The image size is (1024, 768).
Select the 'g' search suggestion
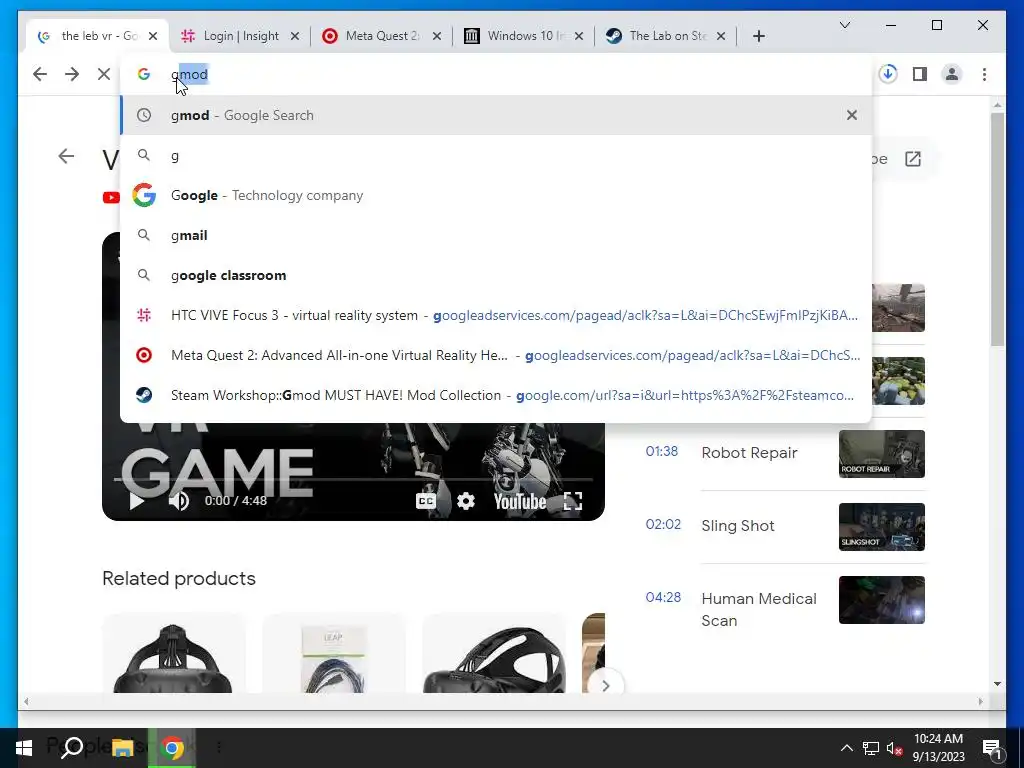tap(496, 155)
